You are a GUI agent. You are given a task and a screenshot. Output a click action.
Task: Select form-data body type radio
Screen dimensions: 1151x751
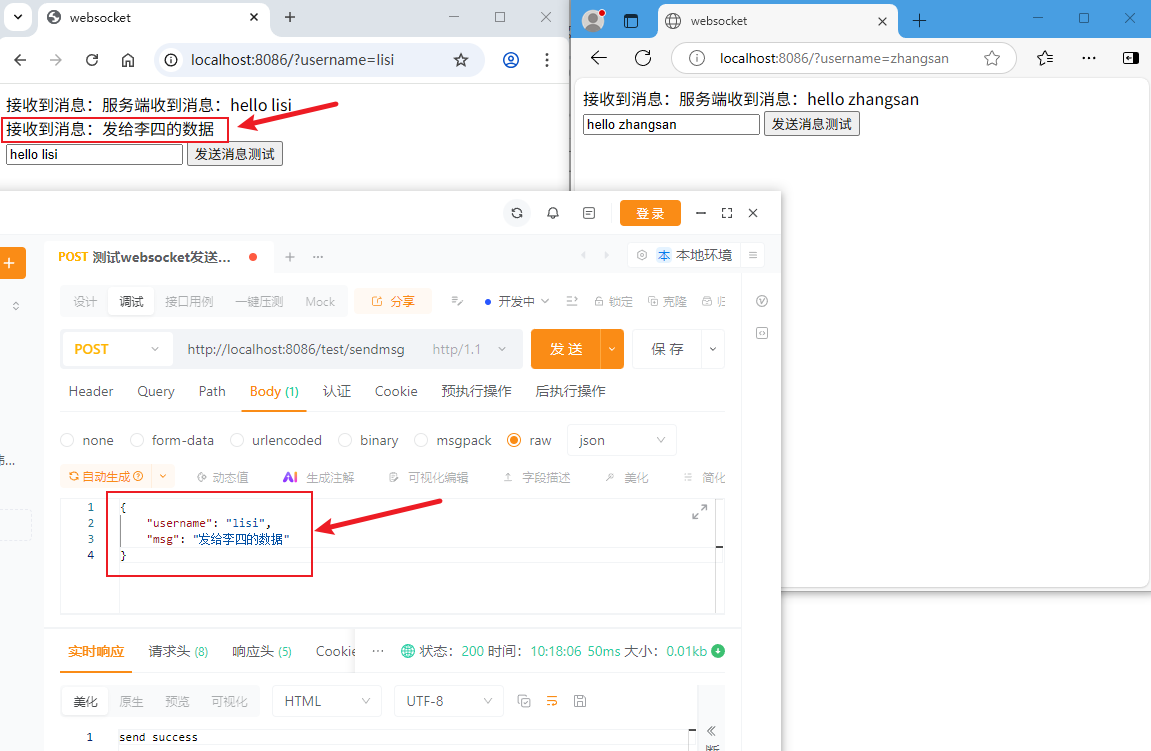137,440
